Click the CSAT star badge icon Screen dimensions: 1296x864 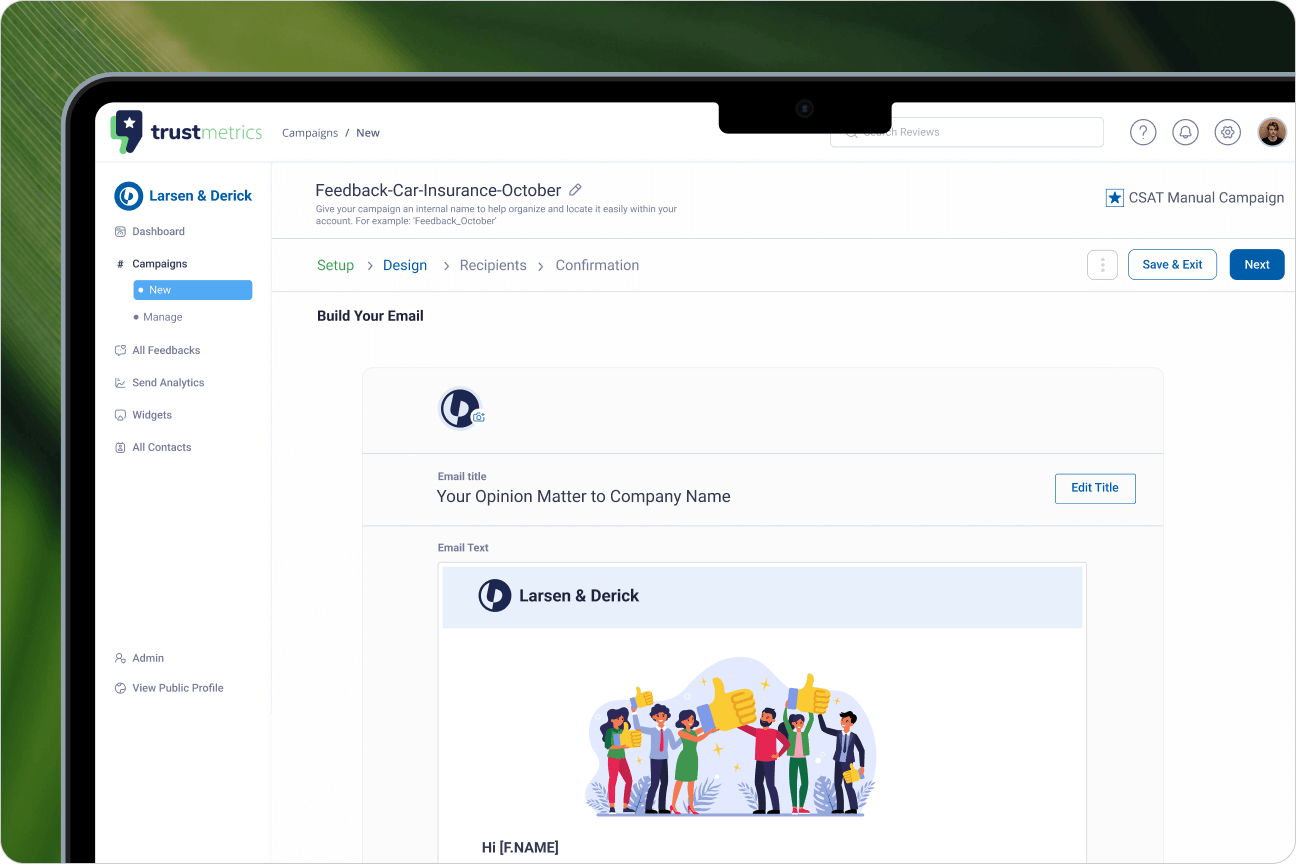point(1114,198)
